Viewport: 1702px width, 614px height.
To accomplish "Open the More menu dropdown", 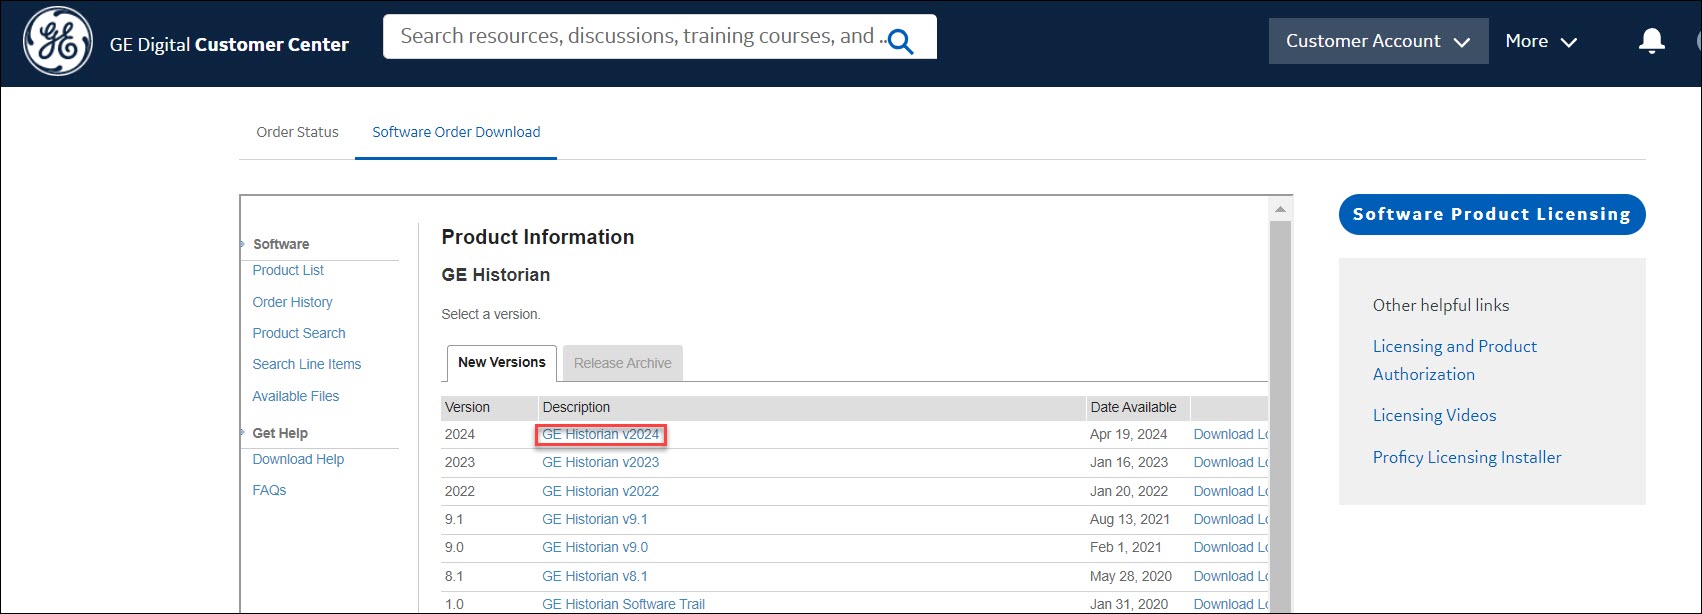I will (x=1541, y=41).
